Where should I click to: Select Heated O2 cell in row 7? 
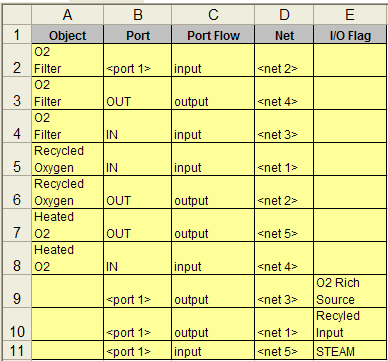pyautogui.click(x=67, y=225)
